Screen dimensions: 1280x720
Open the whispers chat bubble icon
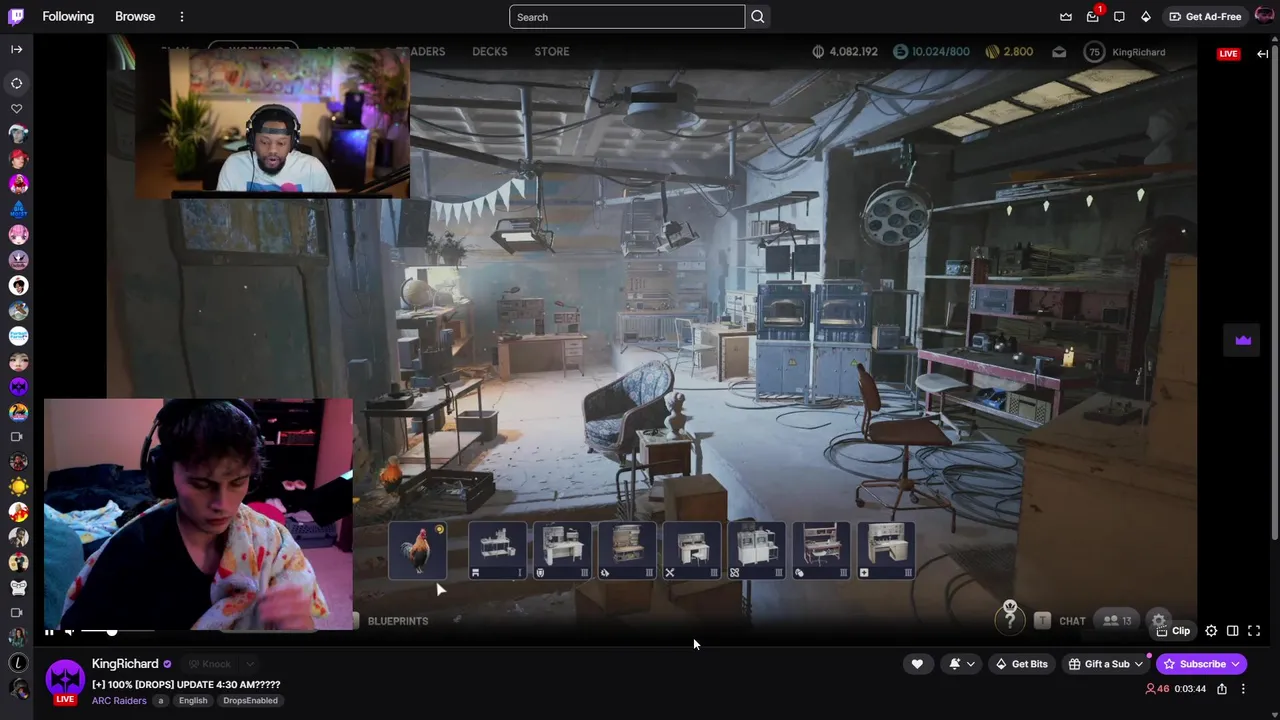pos(1119,16)
